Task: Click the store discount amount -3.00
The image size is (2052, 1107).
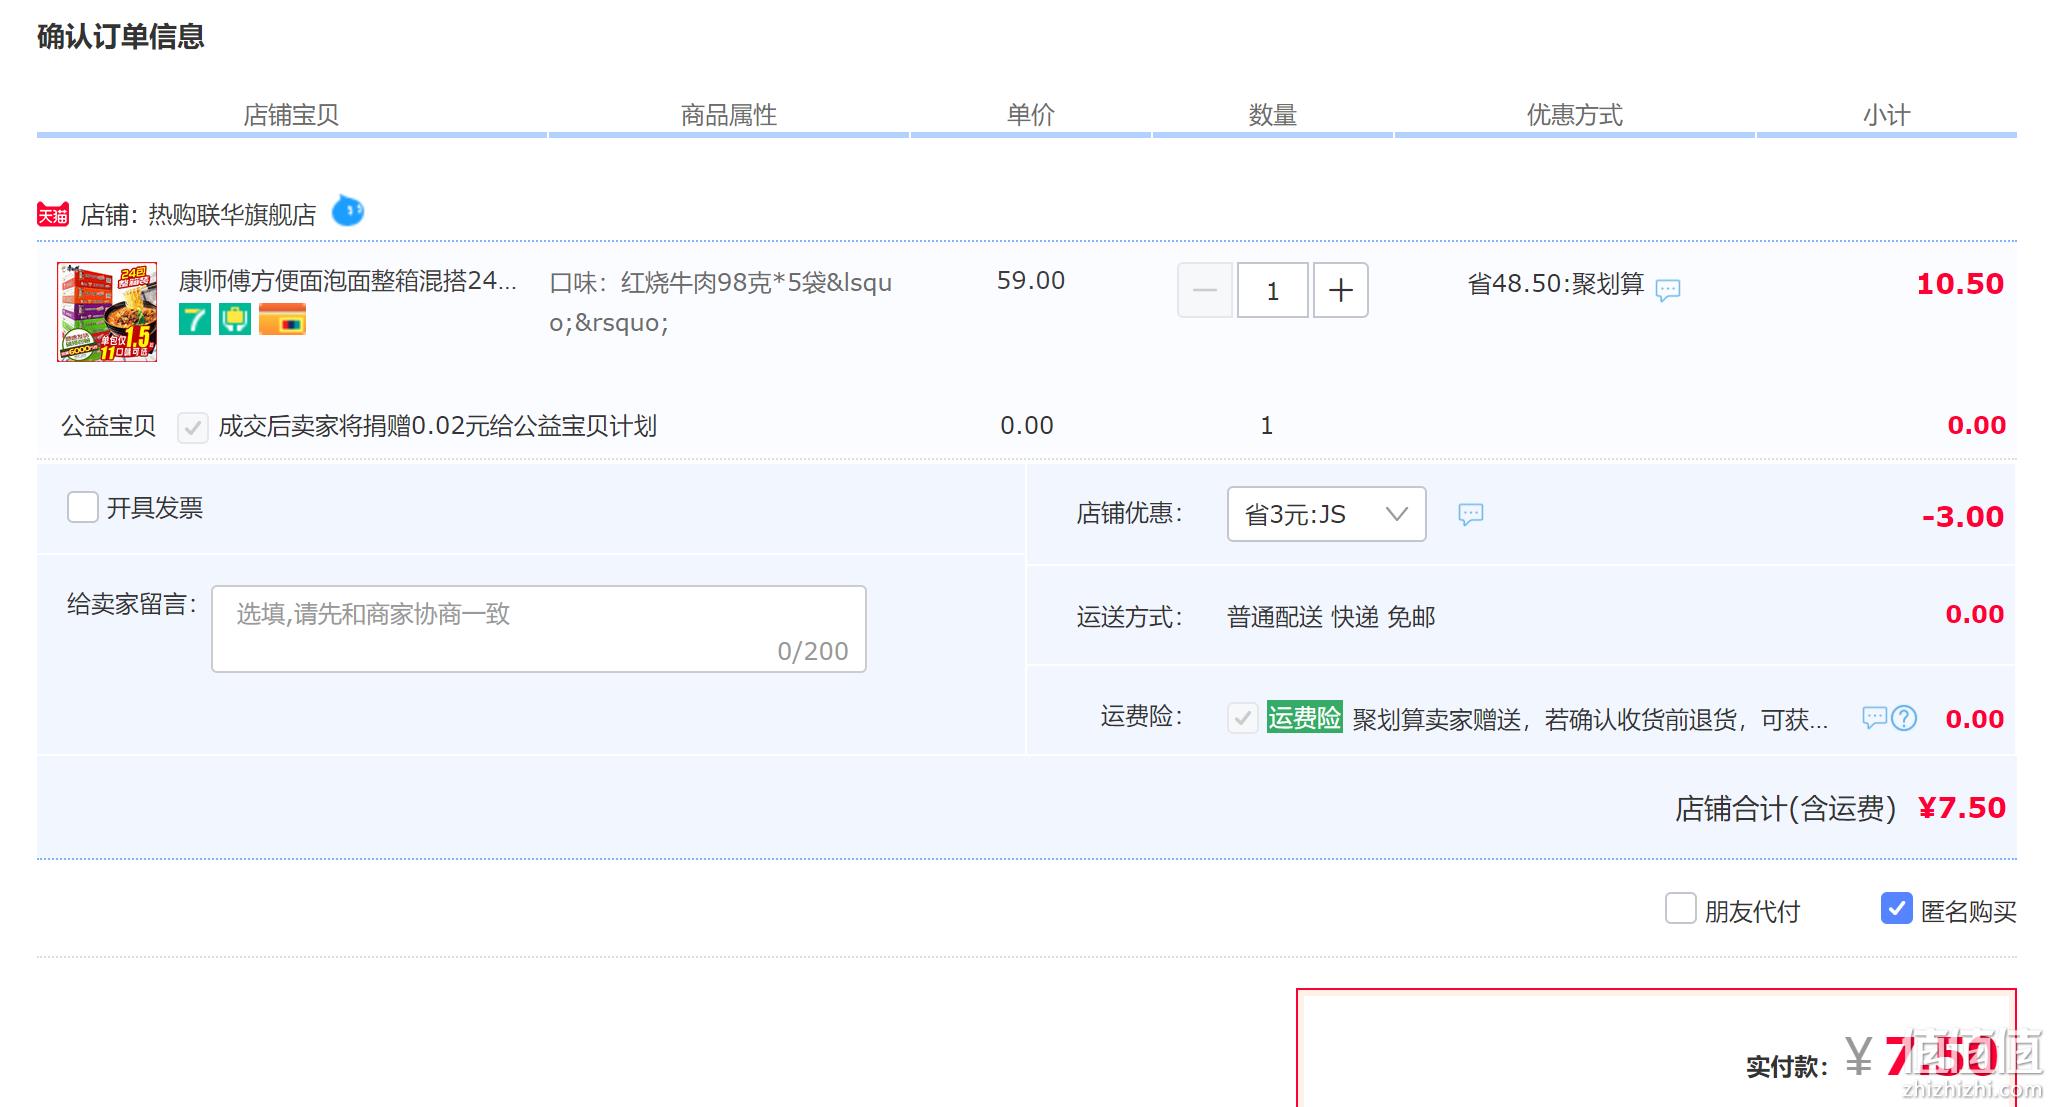Action: pyautogui.click(x=1963, y=517)
